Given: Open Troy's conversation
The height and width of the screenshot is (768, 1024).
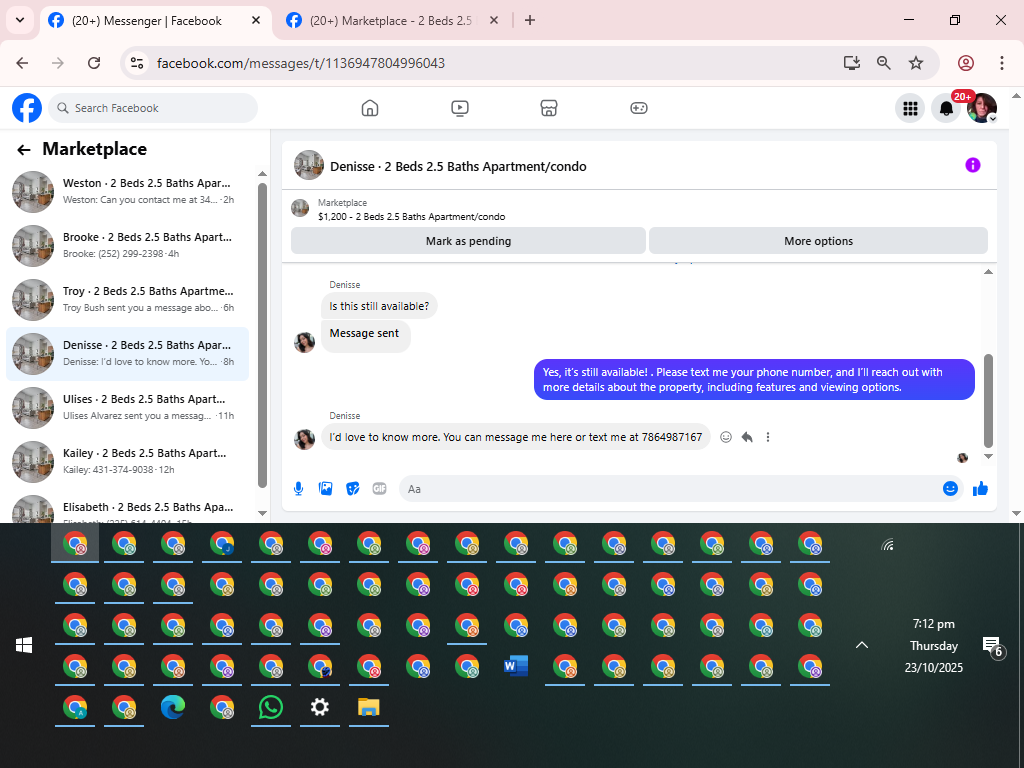Looking at the screenshot, I should coord(127,300).
